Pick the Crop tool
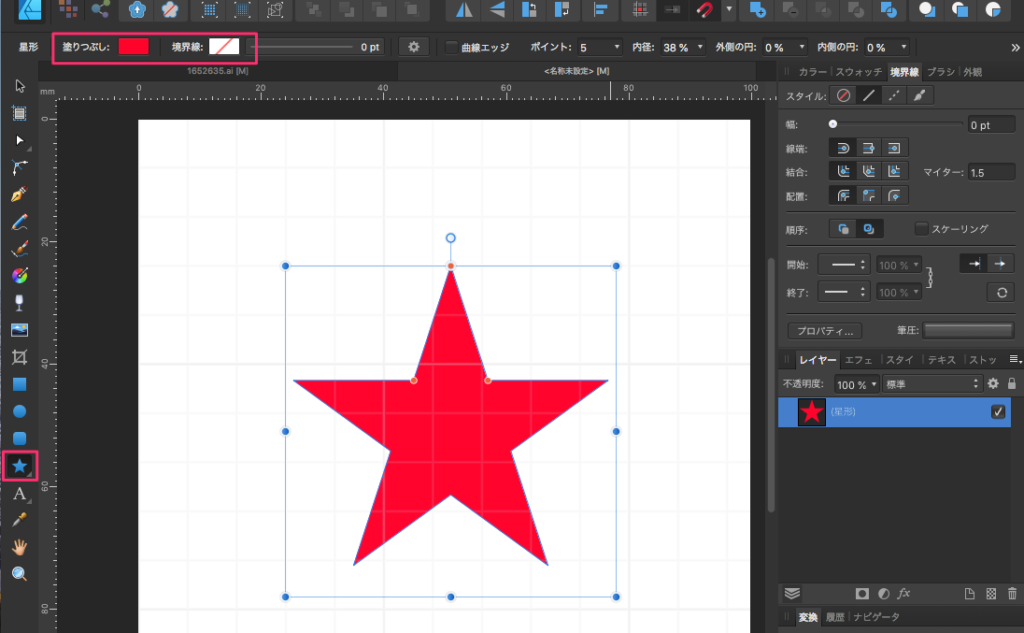The width and height of the screenshot is (1024, 633). point(19,357)
